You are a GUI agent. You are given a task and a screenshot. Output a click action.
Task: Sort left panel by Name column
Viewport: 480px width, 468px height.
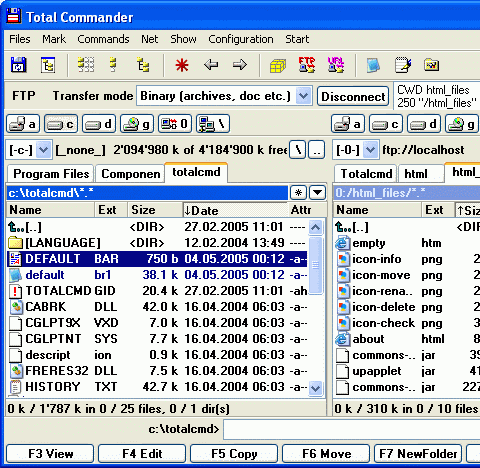click(50, 210)
